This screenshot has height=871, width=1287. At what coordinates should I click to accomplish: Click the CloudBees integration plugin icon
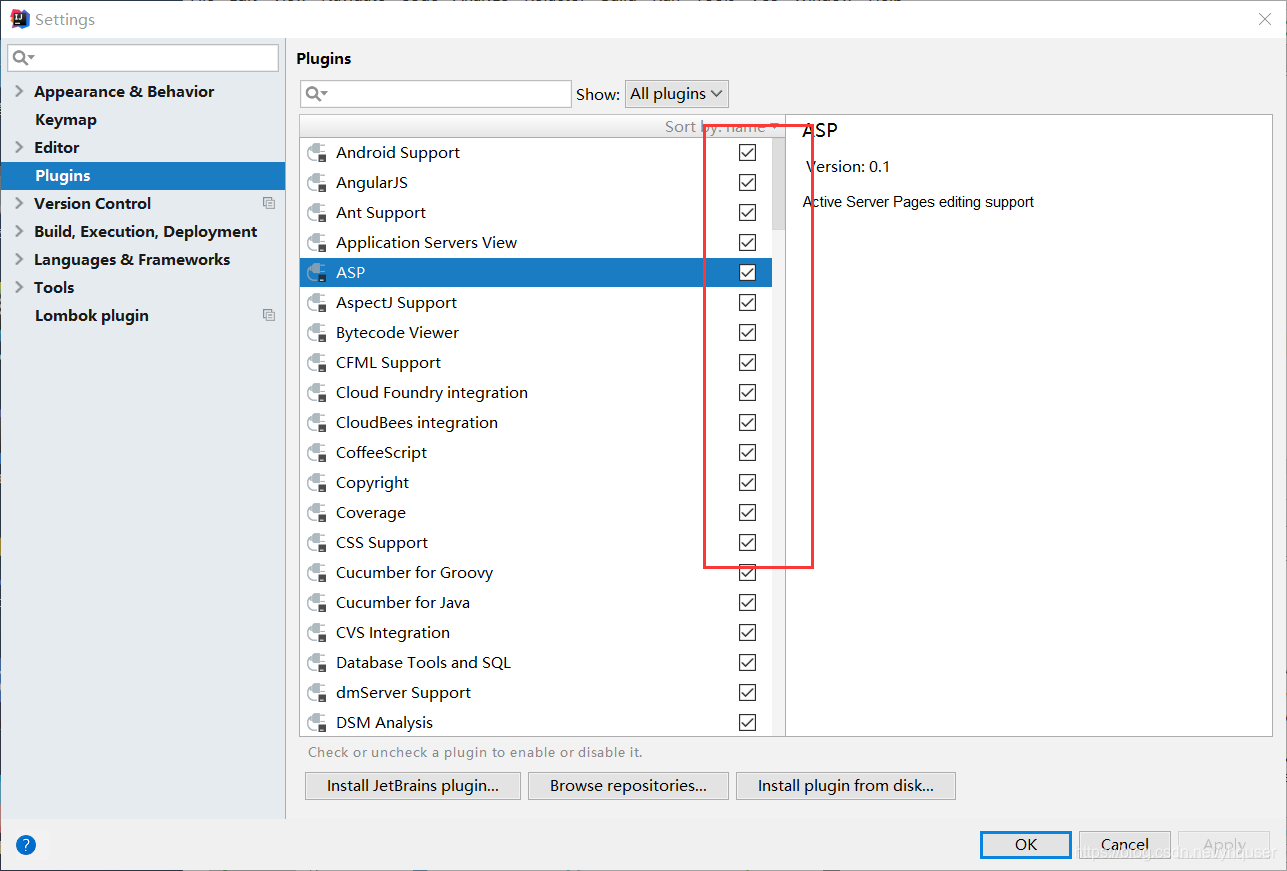point(318,423)
